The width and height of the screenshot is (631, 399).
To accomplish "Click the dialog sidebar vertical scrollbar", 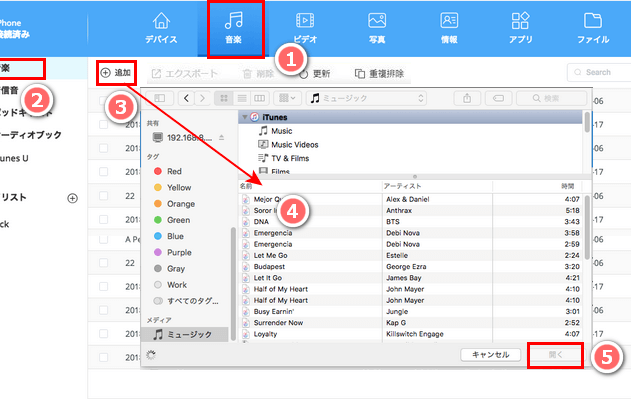I will [x=233, y=284].
